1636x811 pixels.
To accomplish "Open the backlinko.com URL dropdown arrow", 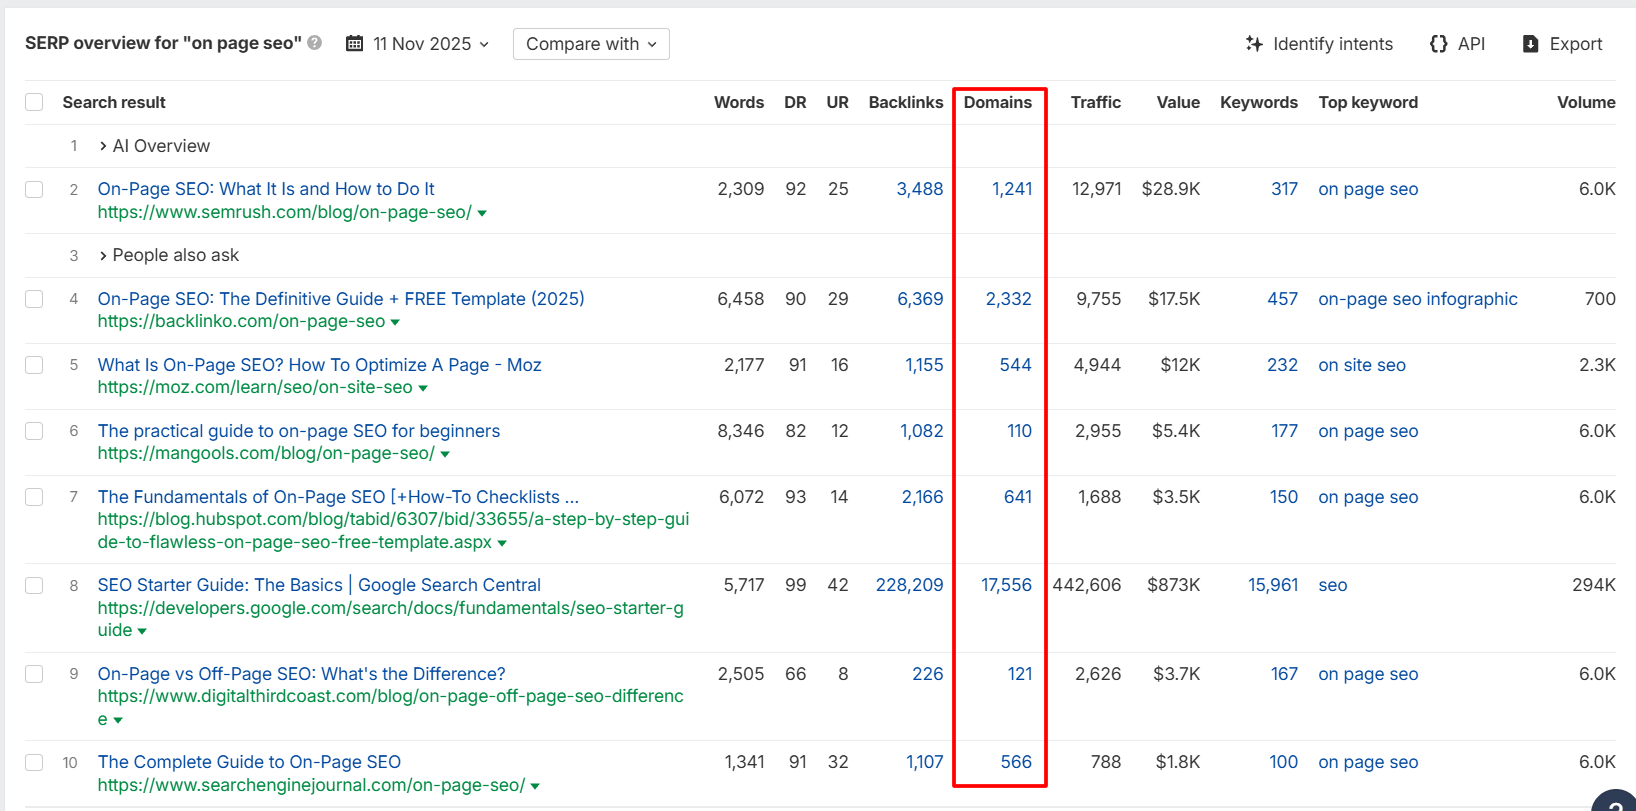I will click(395, 322).
